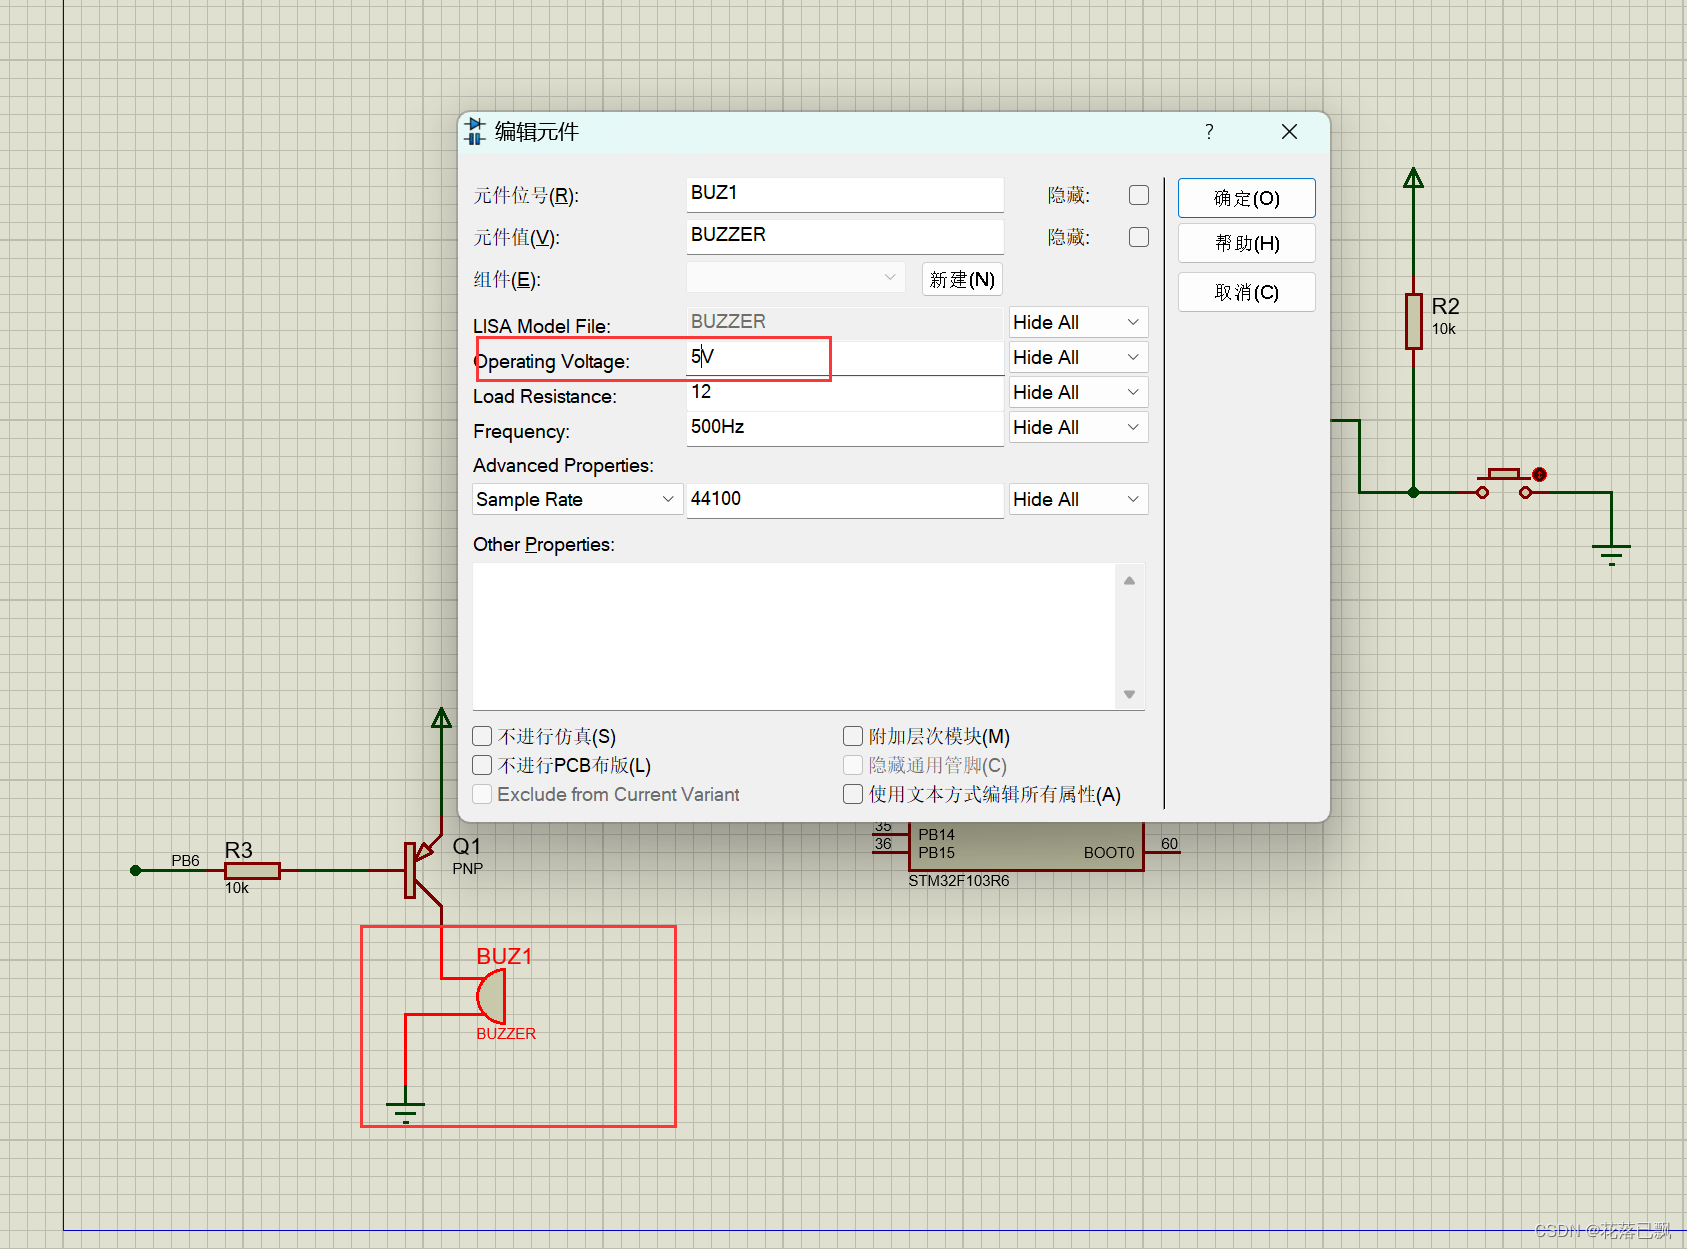1687x1249 pixels.
Task: Select the R3 resistor symbol
Action: 252,871
